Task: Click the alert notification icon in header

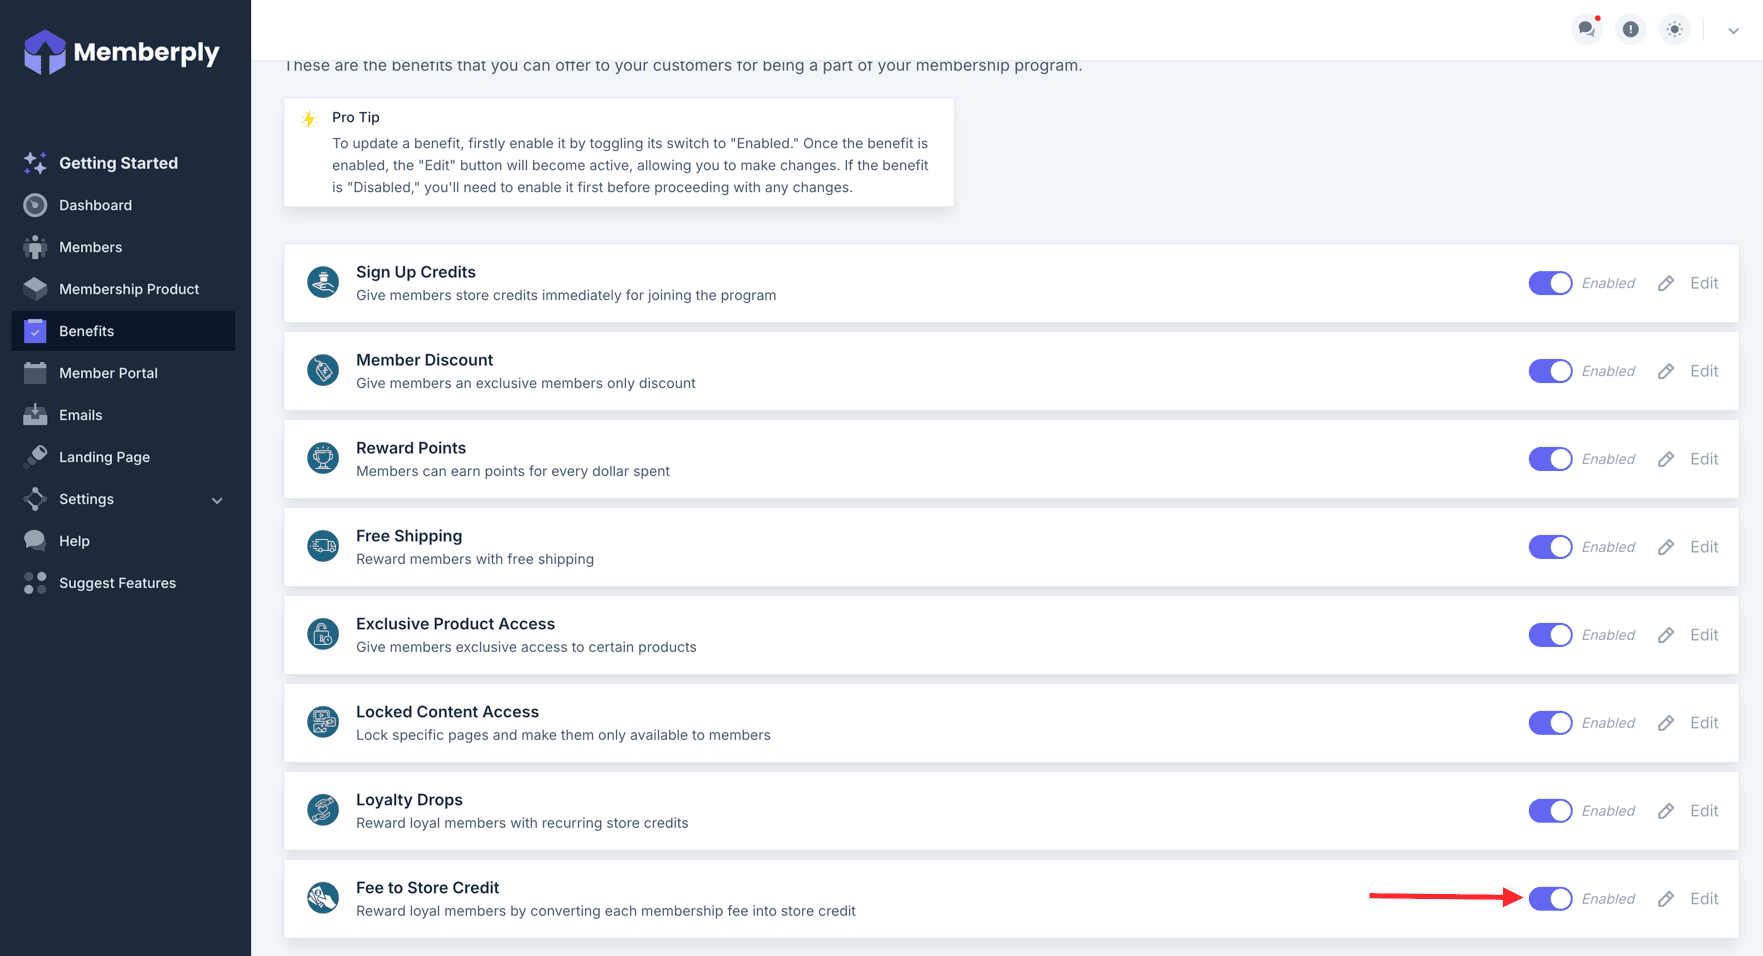Action: (x=1630, y=29)
